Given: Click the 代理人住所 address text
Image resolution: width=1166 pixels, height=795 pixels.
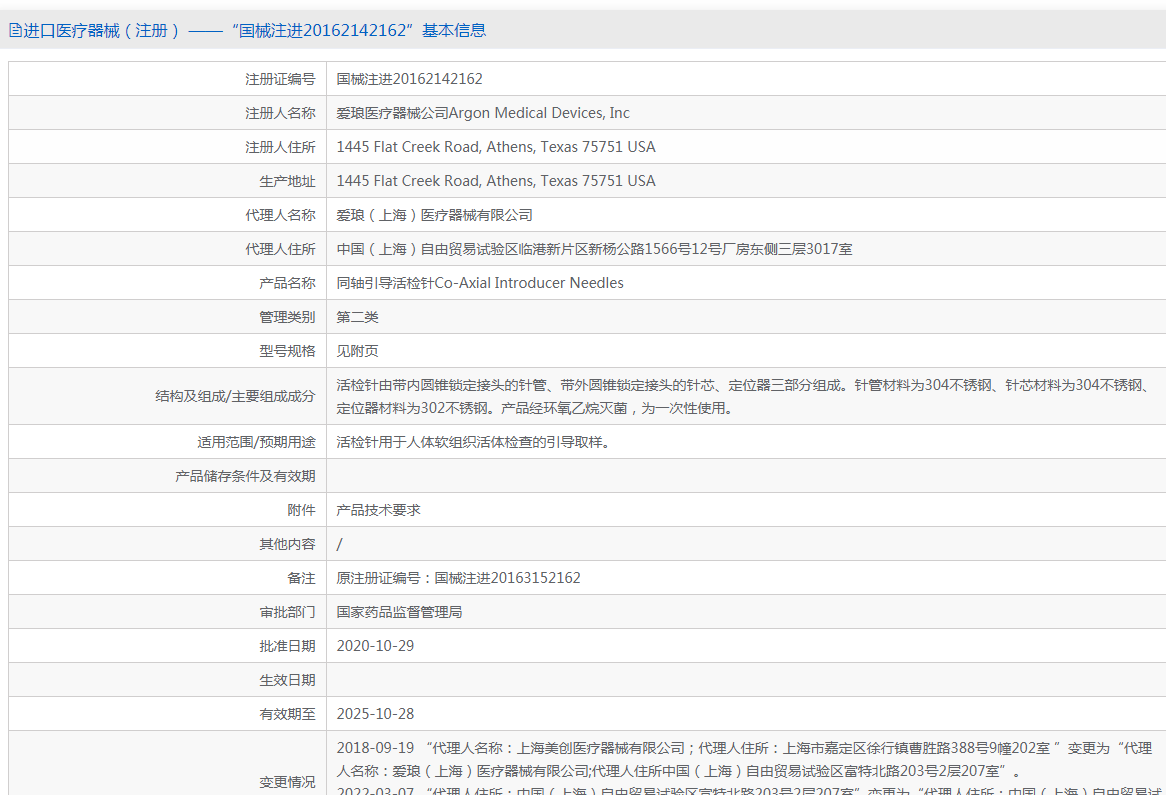Looking at the screenshot, I should [594, 249].
